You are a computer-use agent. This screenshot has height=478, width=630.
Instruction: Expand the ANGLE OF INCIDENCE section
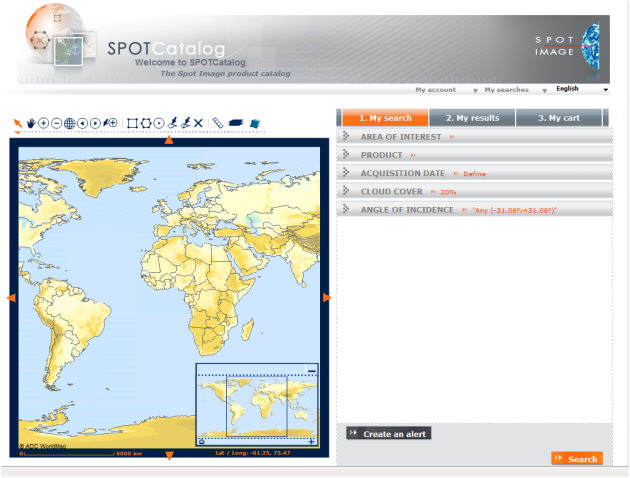[x=475, y=210]
